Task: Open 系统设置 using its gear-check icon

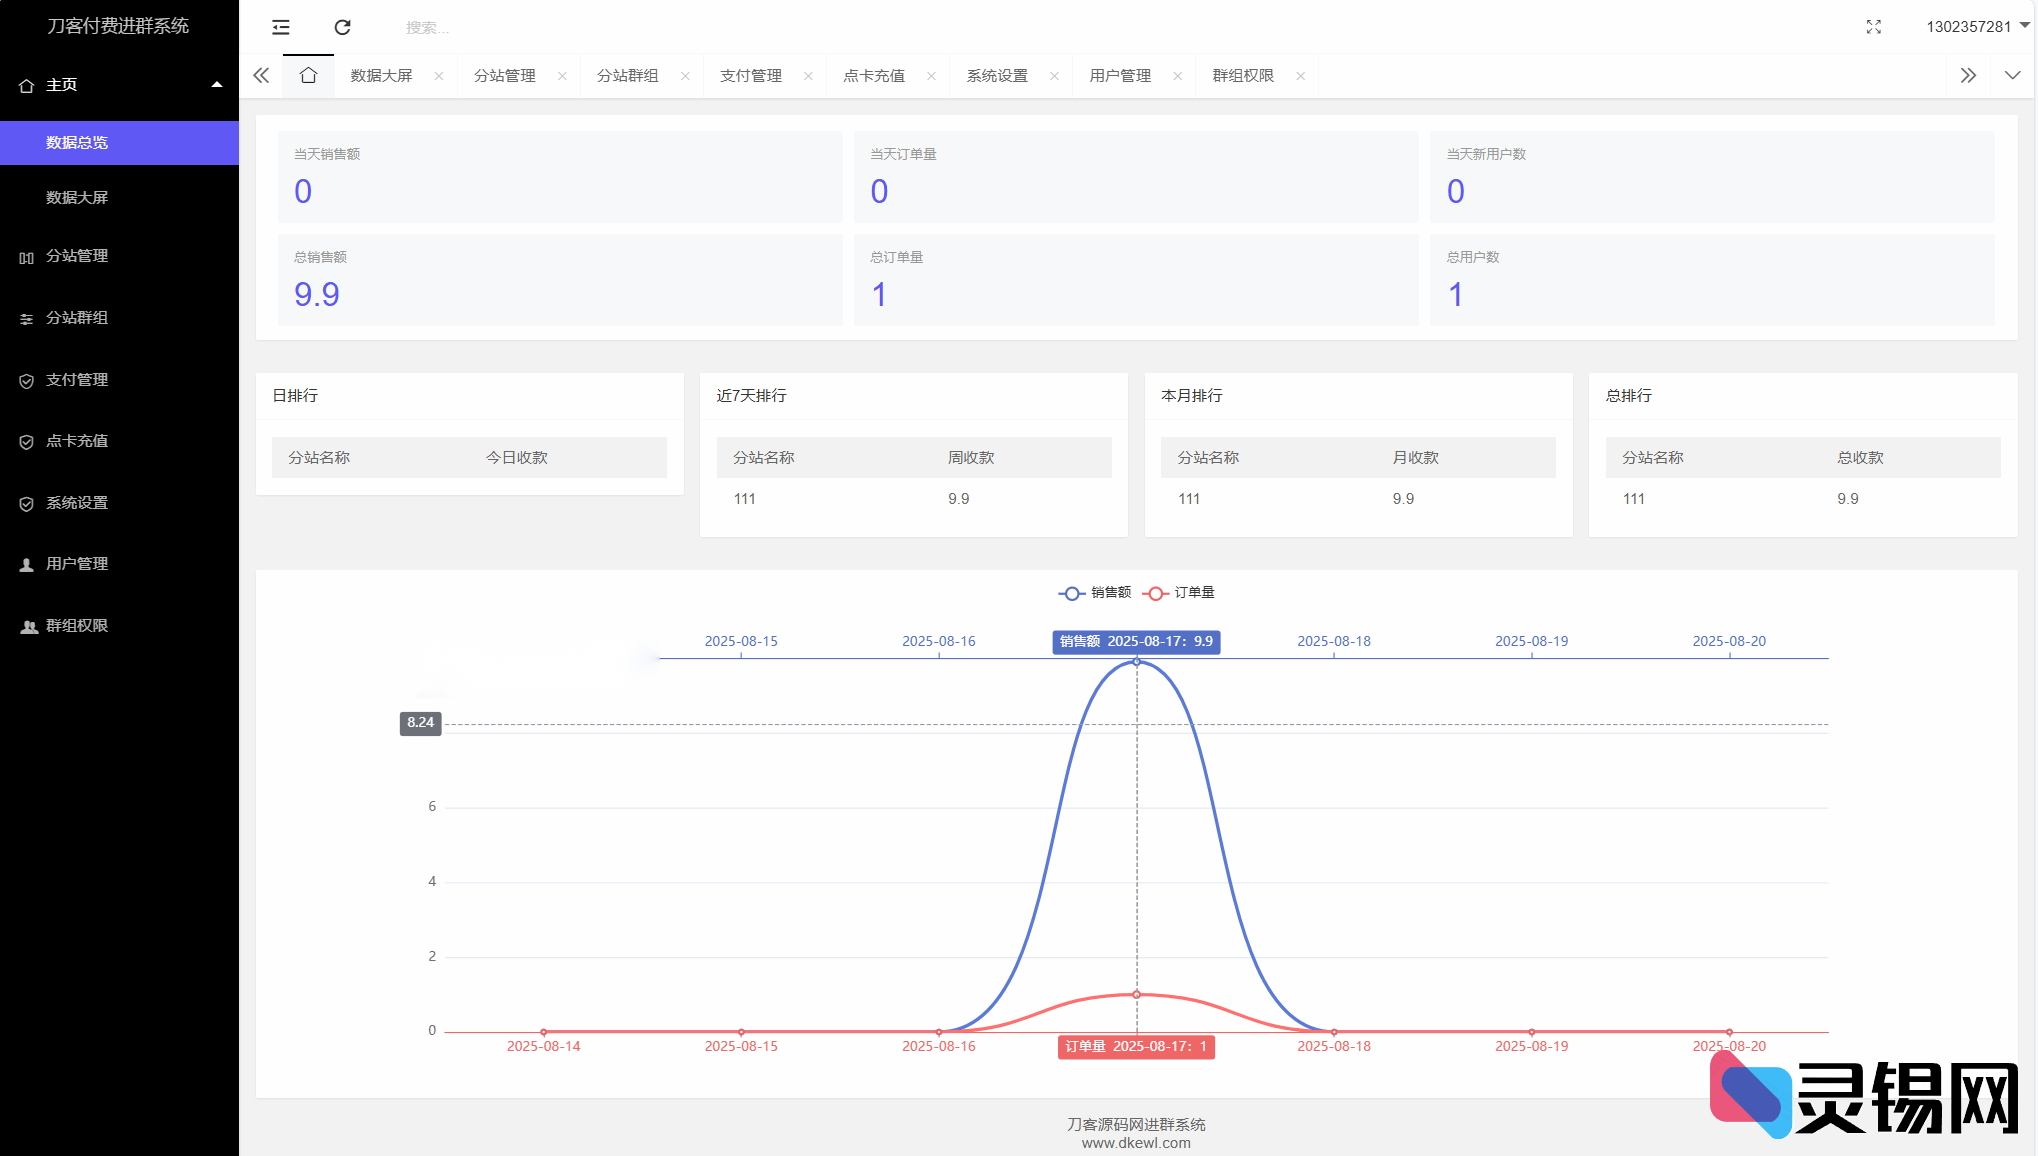Action: (x=26, y=503)
